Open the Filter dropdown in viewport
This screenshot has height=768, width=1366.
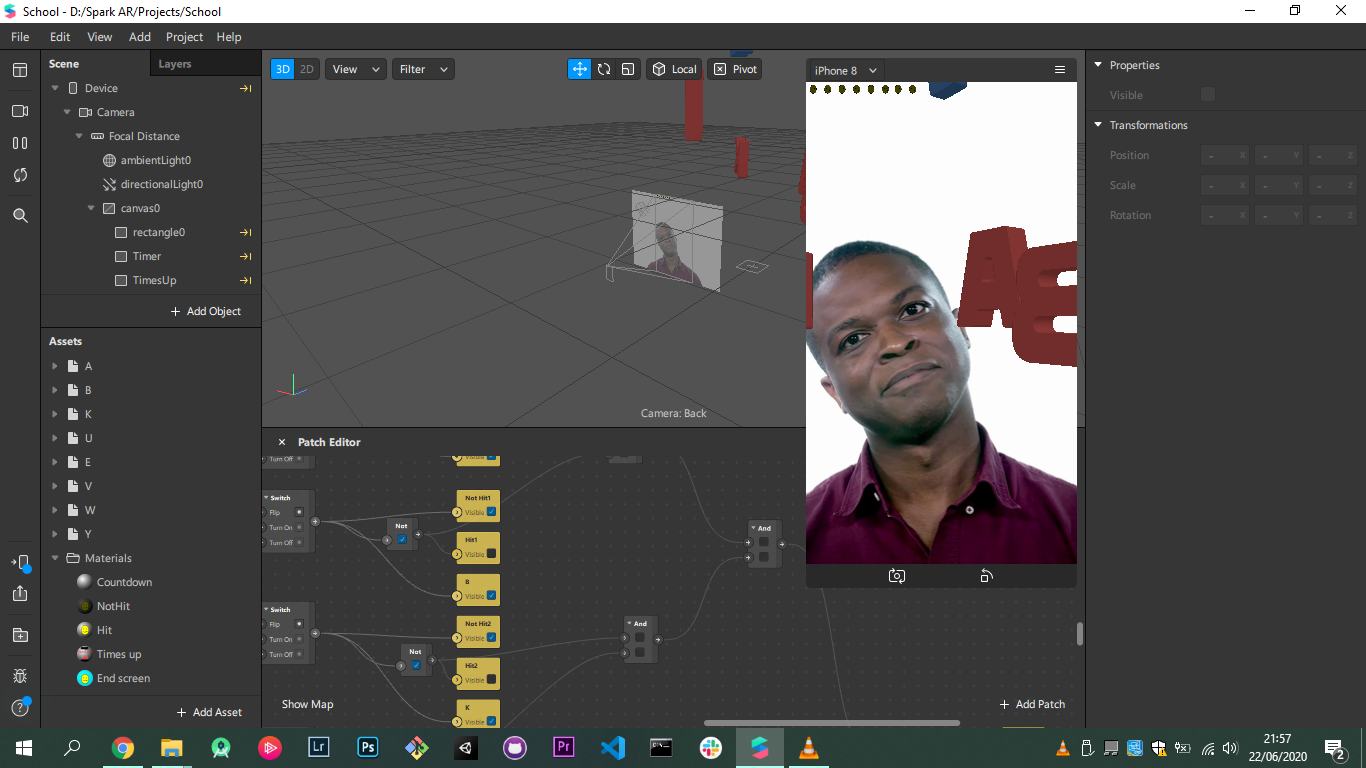pyautogui.click(x=423, y=69)
